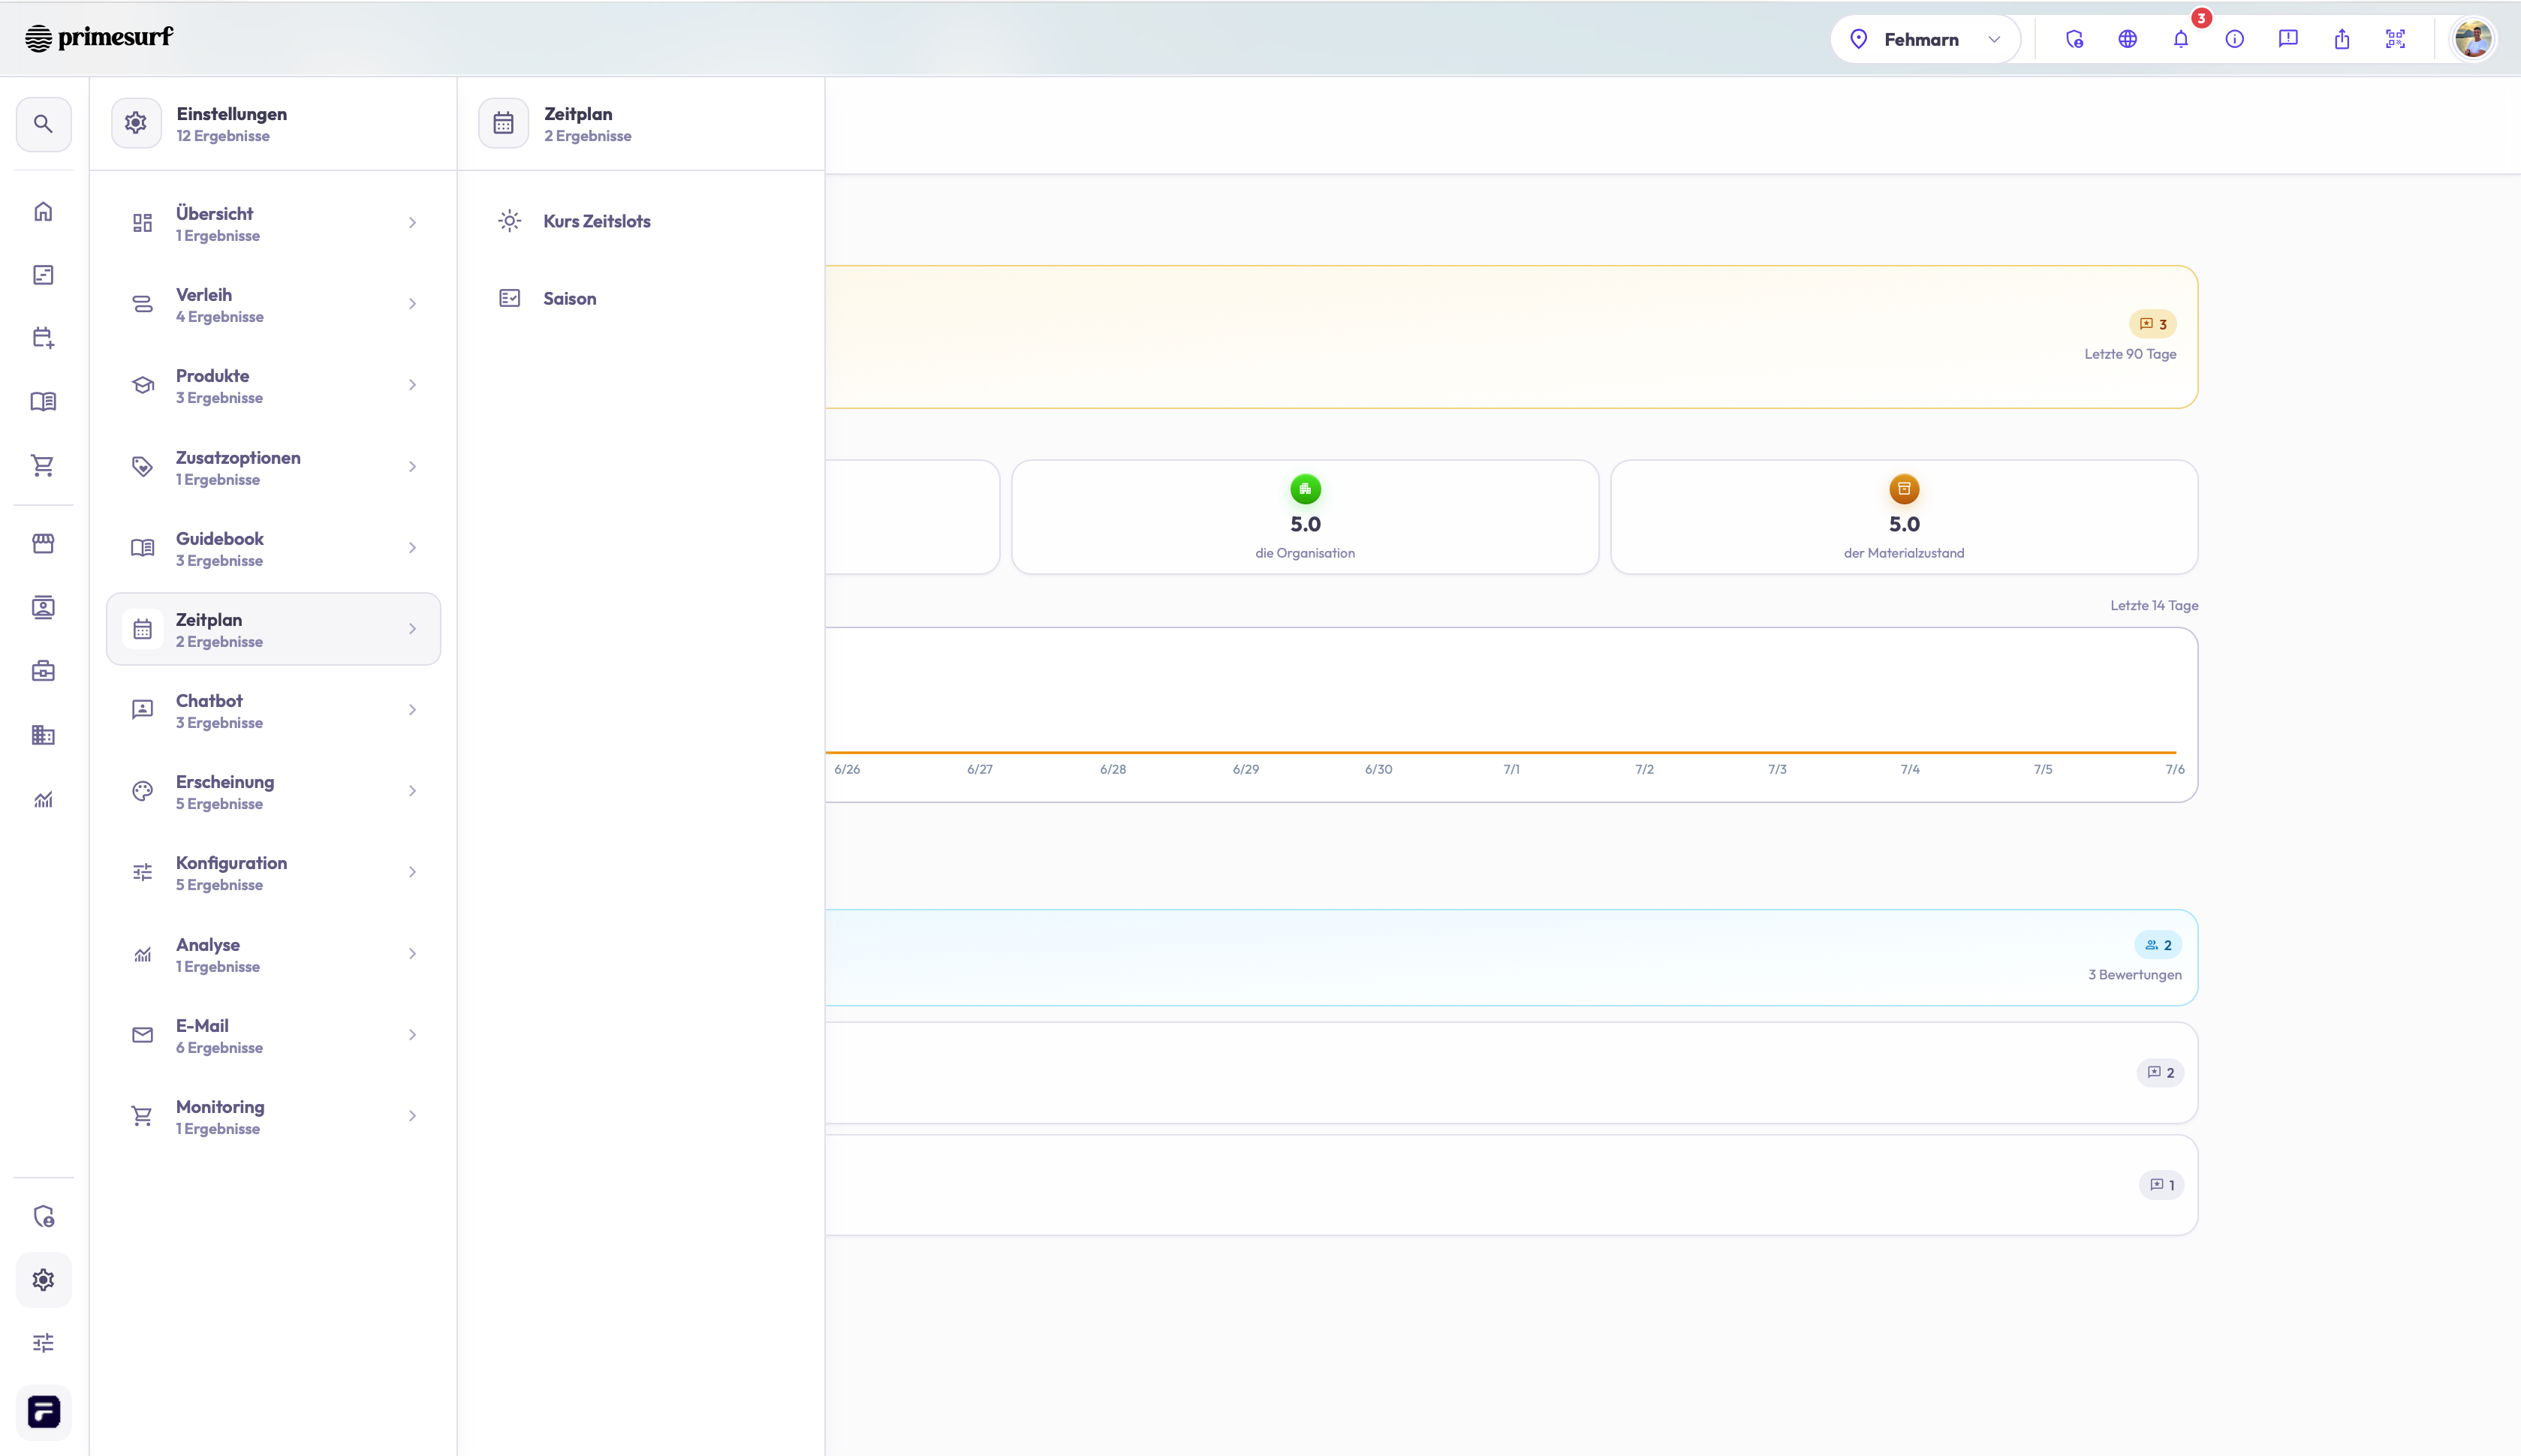This screenshot has height=1456, width=2521.
Task: Open the sliders configuration sidebar icon
Action: 43,1343
